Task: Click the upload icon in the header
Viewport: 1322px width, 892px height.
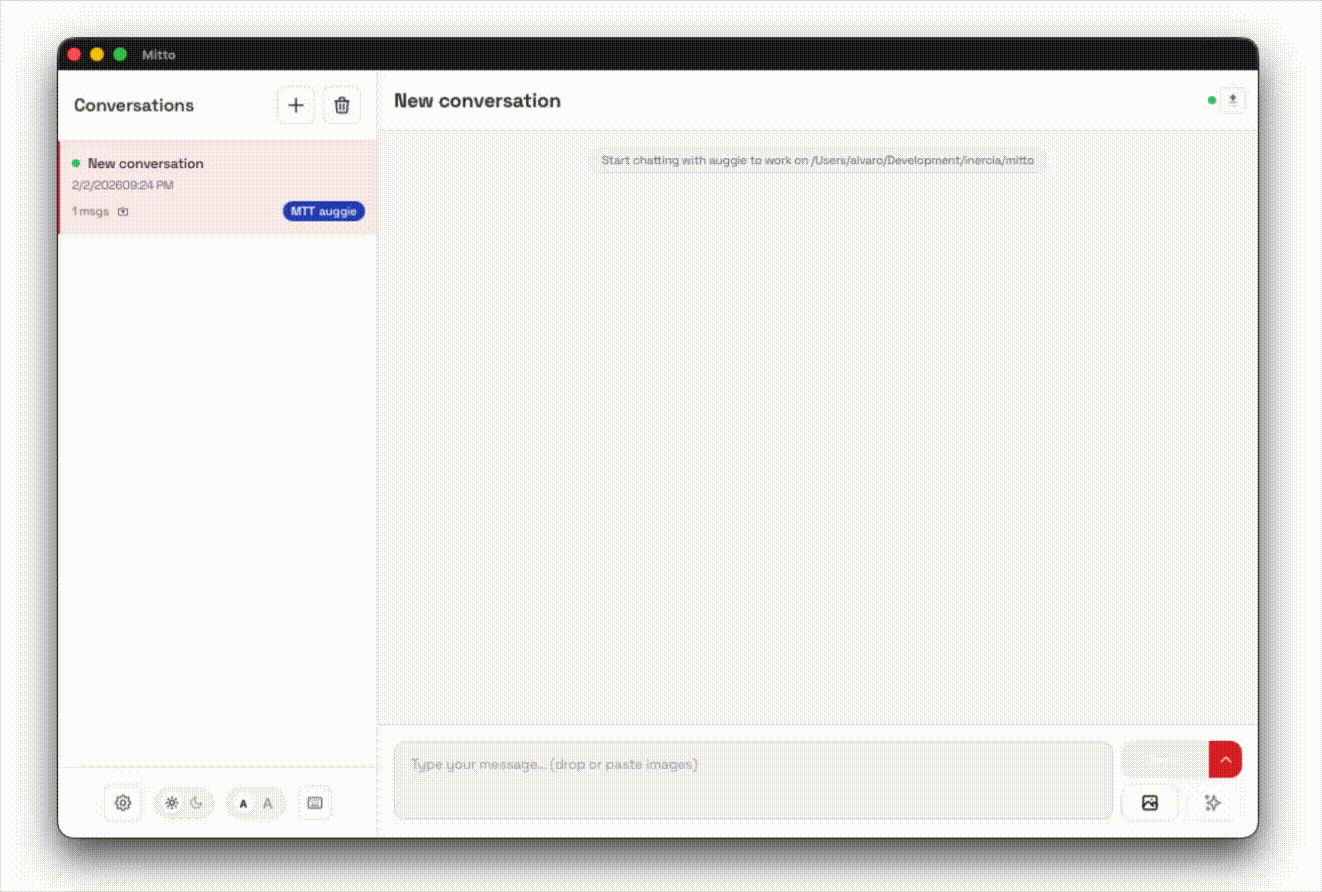Action: coord(1233,100)
